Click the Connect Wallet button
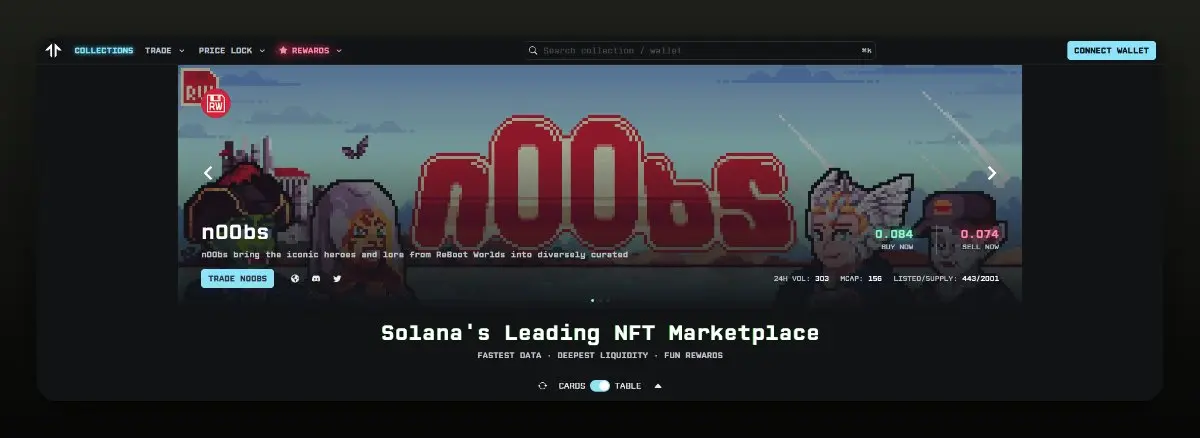 point(1111,50)
